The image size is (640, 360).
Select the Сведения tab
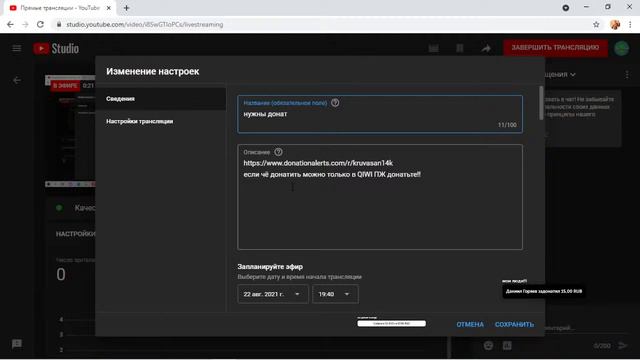pyautogui.click(x=160, y=99)
